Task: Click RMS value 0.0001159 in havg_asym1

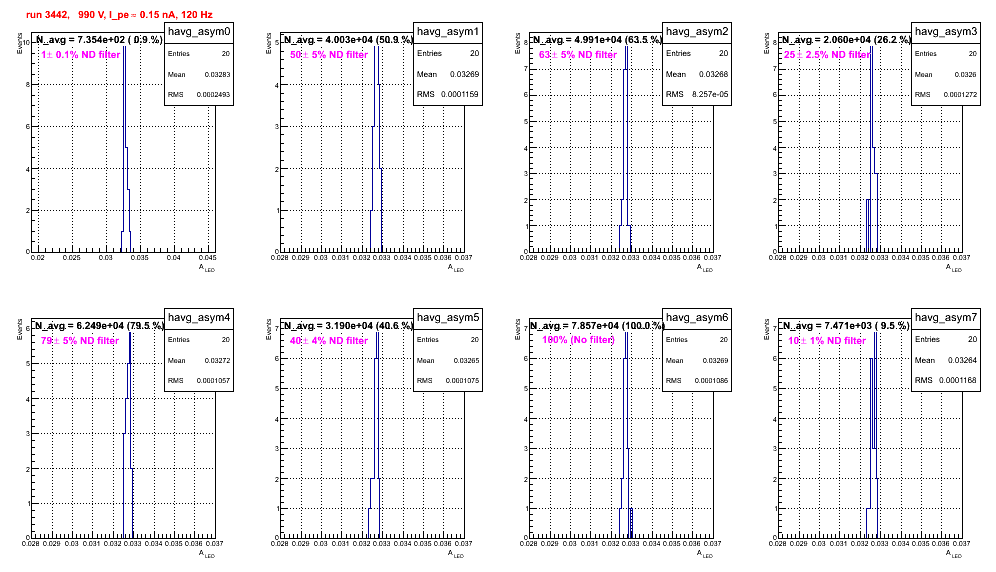Action: click(460, 94)
